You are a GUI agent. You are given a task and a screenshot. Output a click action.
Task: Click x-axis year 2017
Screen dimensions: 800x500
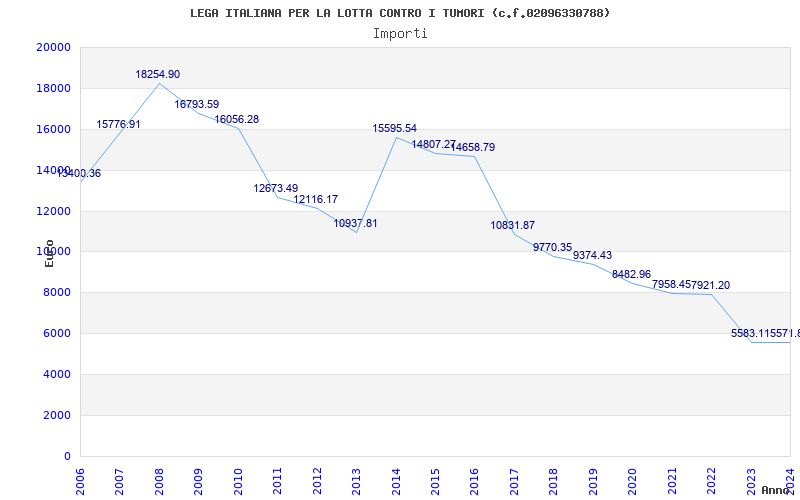[x=514, y=481]
